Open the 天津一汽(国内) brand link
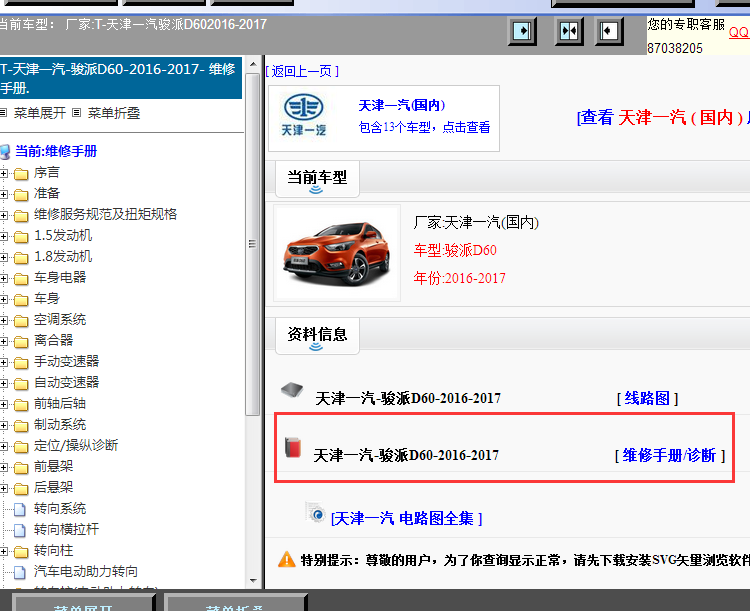Viewport: 750px width, 611px height. coord(402,105)
